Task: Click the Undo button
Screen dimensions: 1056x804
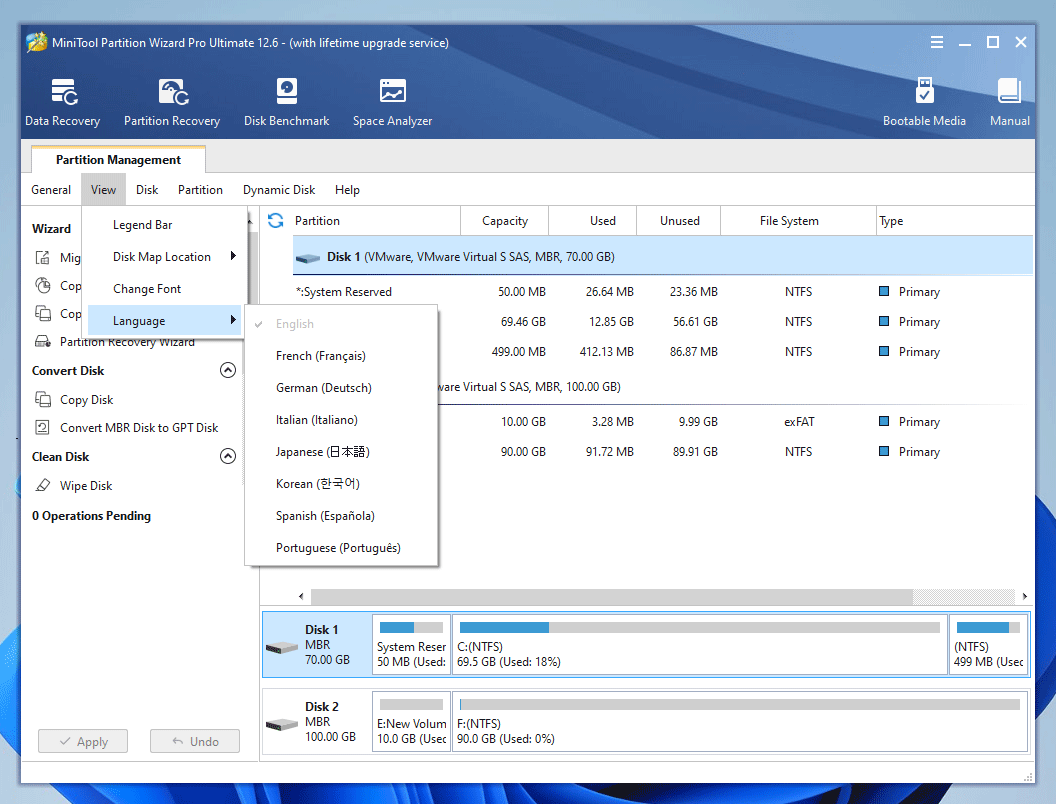Action: (x=195, y=741)
